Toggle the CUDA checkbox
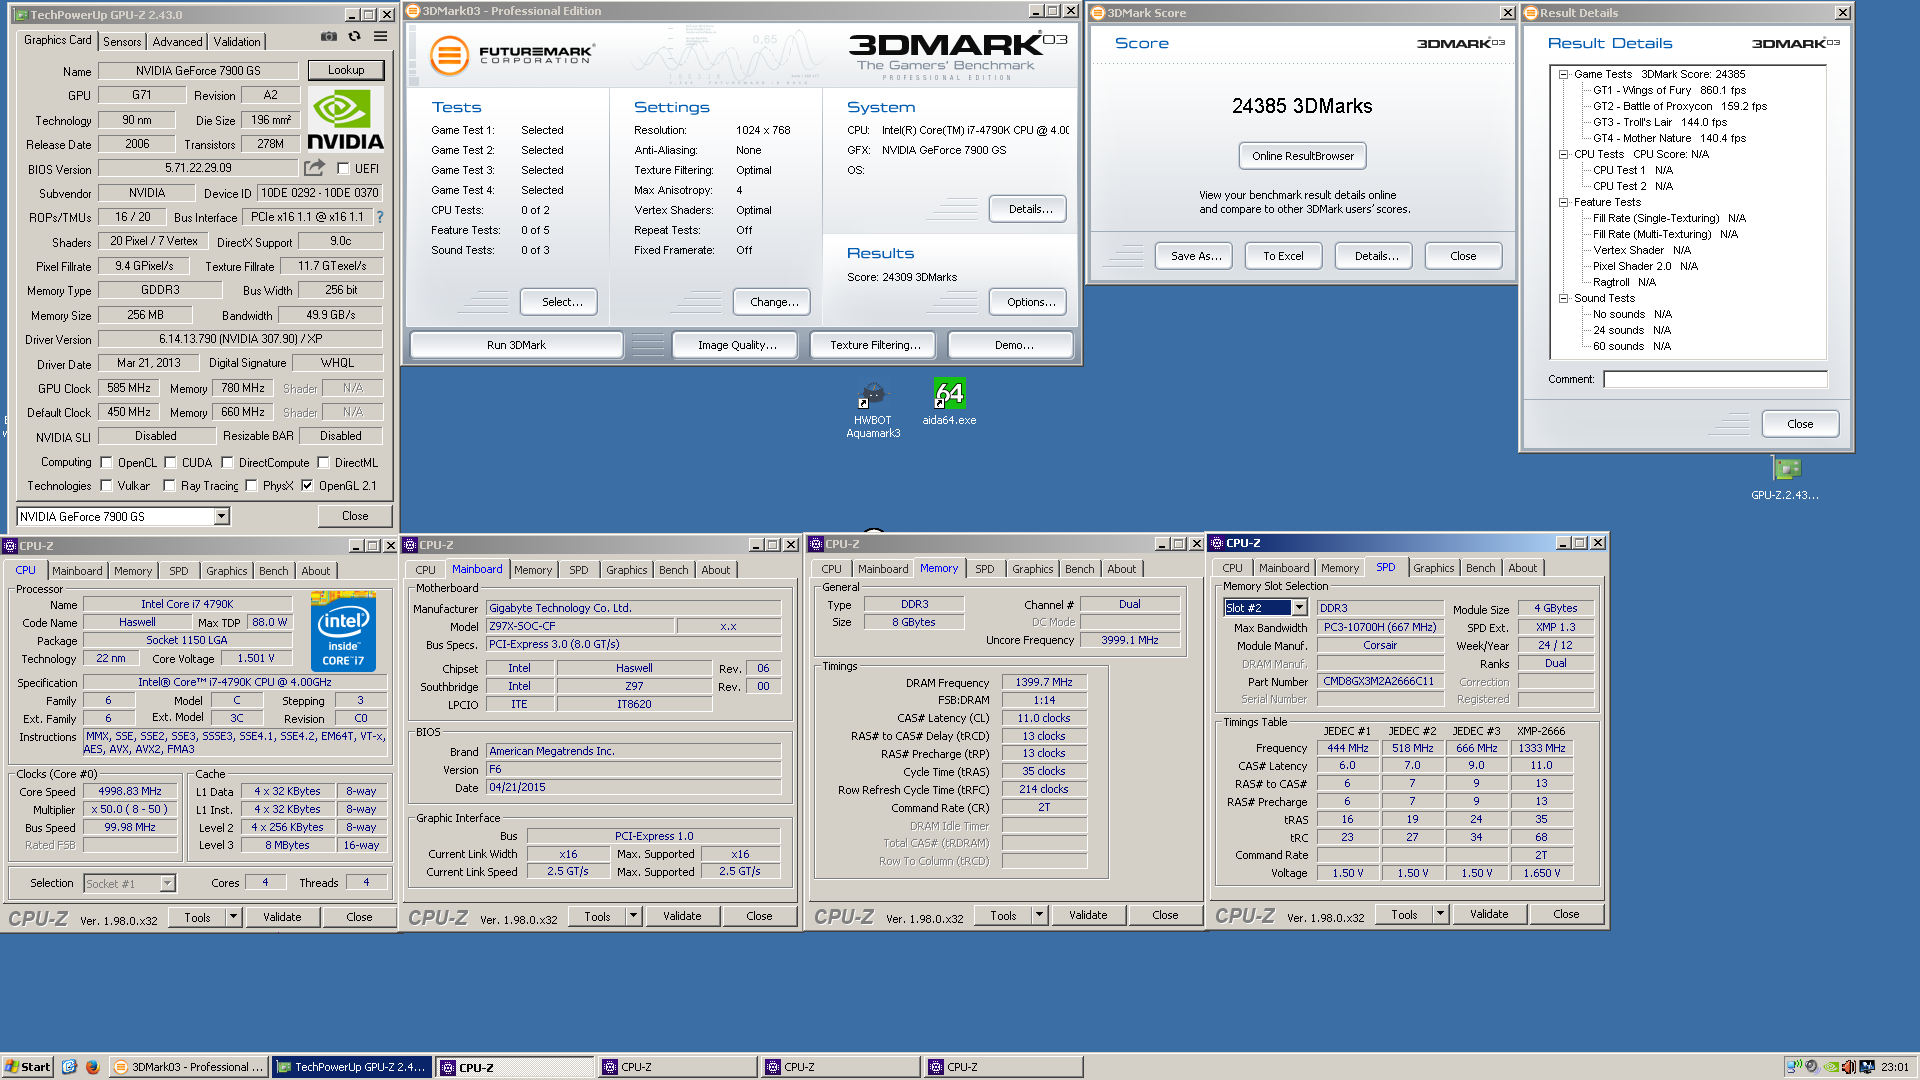The image size is (1920, 1080). click(x=170, y=463)
